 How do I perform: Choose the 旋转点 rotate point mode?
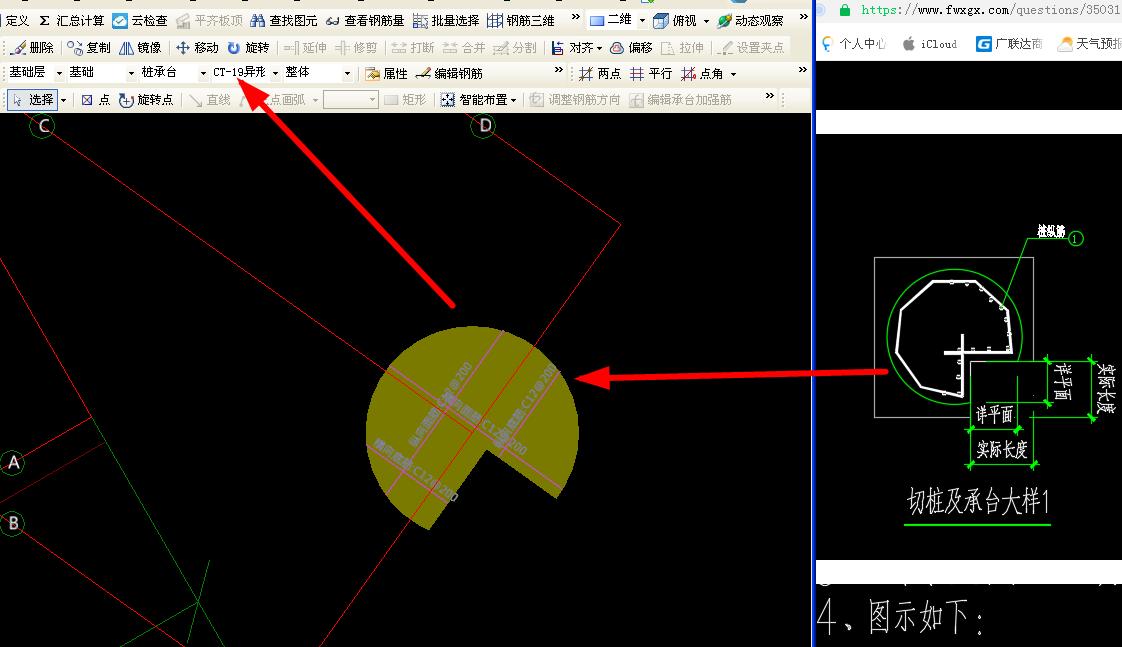click(x=147, y=99)
